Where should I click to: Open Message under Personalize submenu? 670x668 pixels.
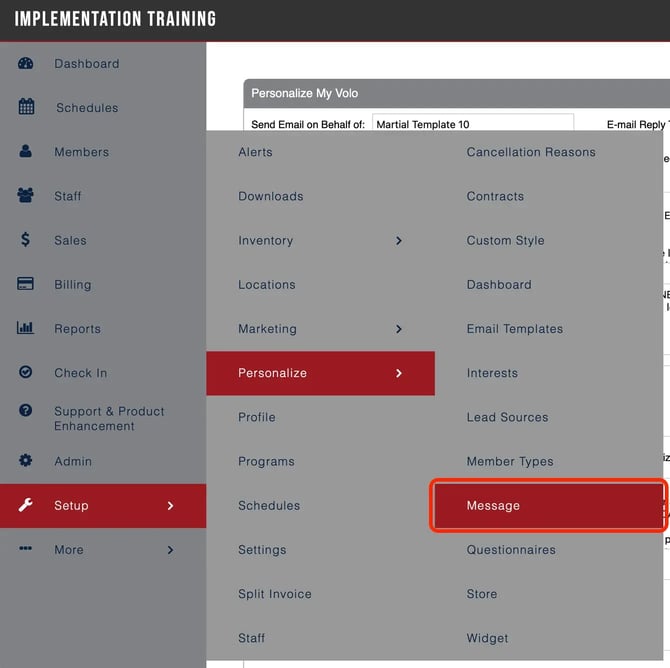coord(493,506)
